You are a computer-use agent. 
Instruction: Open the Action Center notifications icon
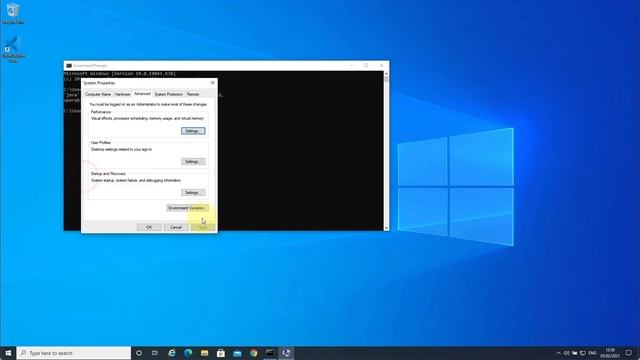629,353
